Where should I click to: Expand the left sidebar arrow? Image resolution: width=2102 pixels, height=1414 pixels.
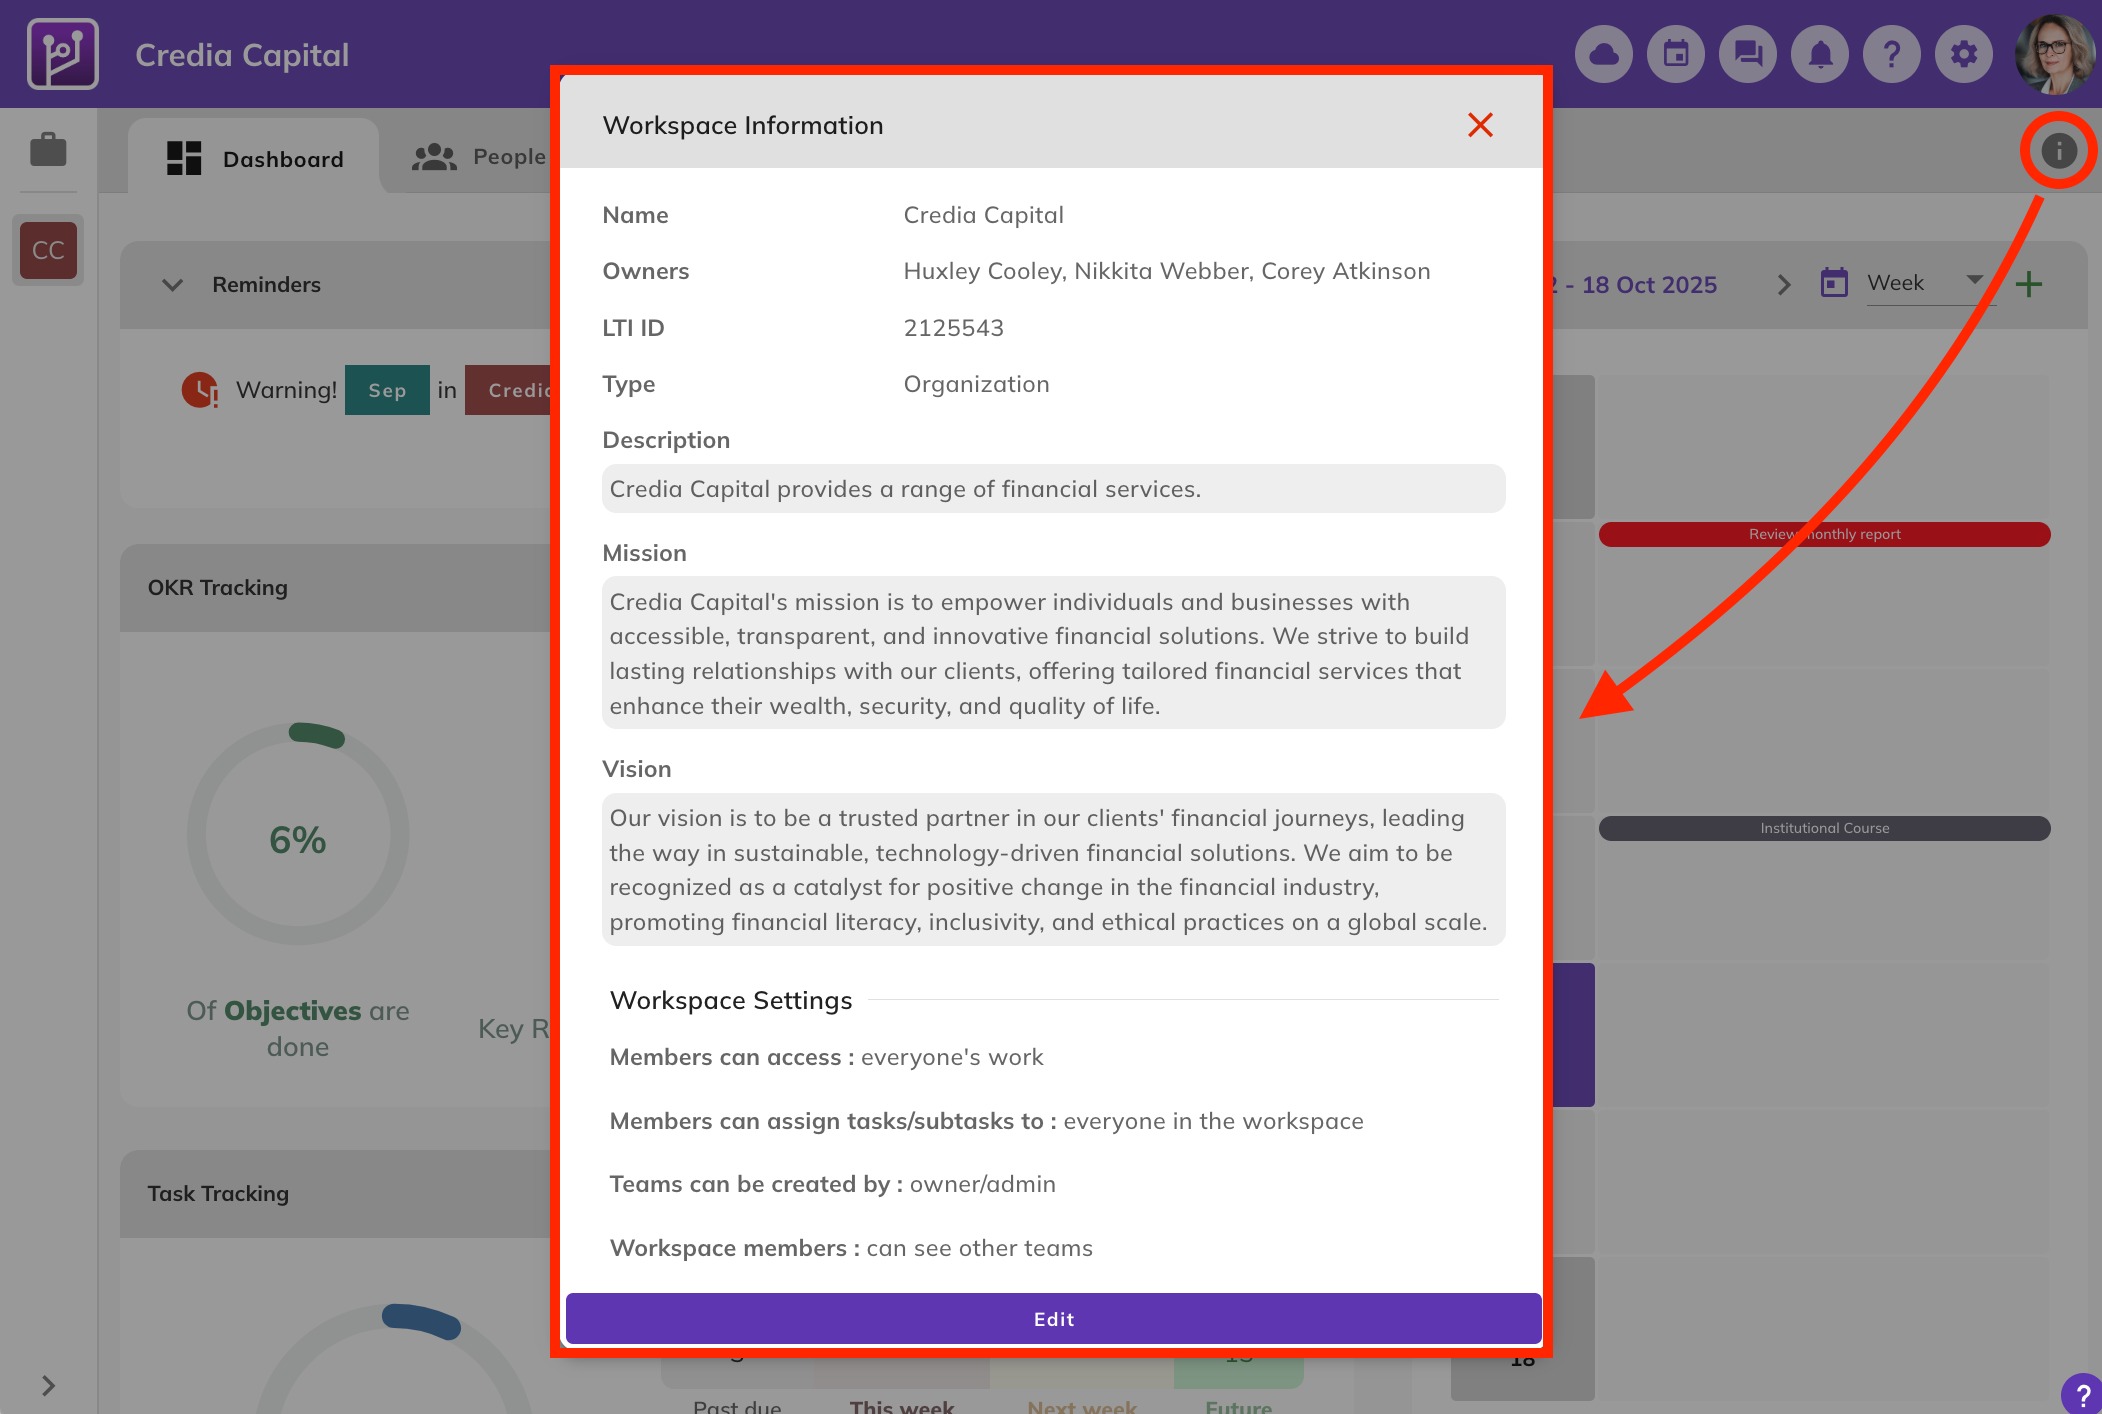pos(48,1386)
